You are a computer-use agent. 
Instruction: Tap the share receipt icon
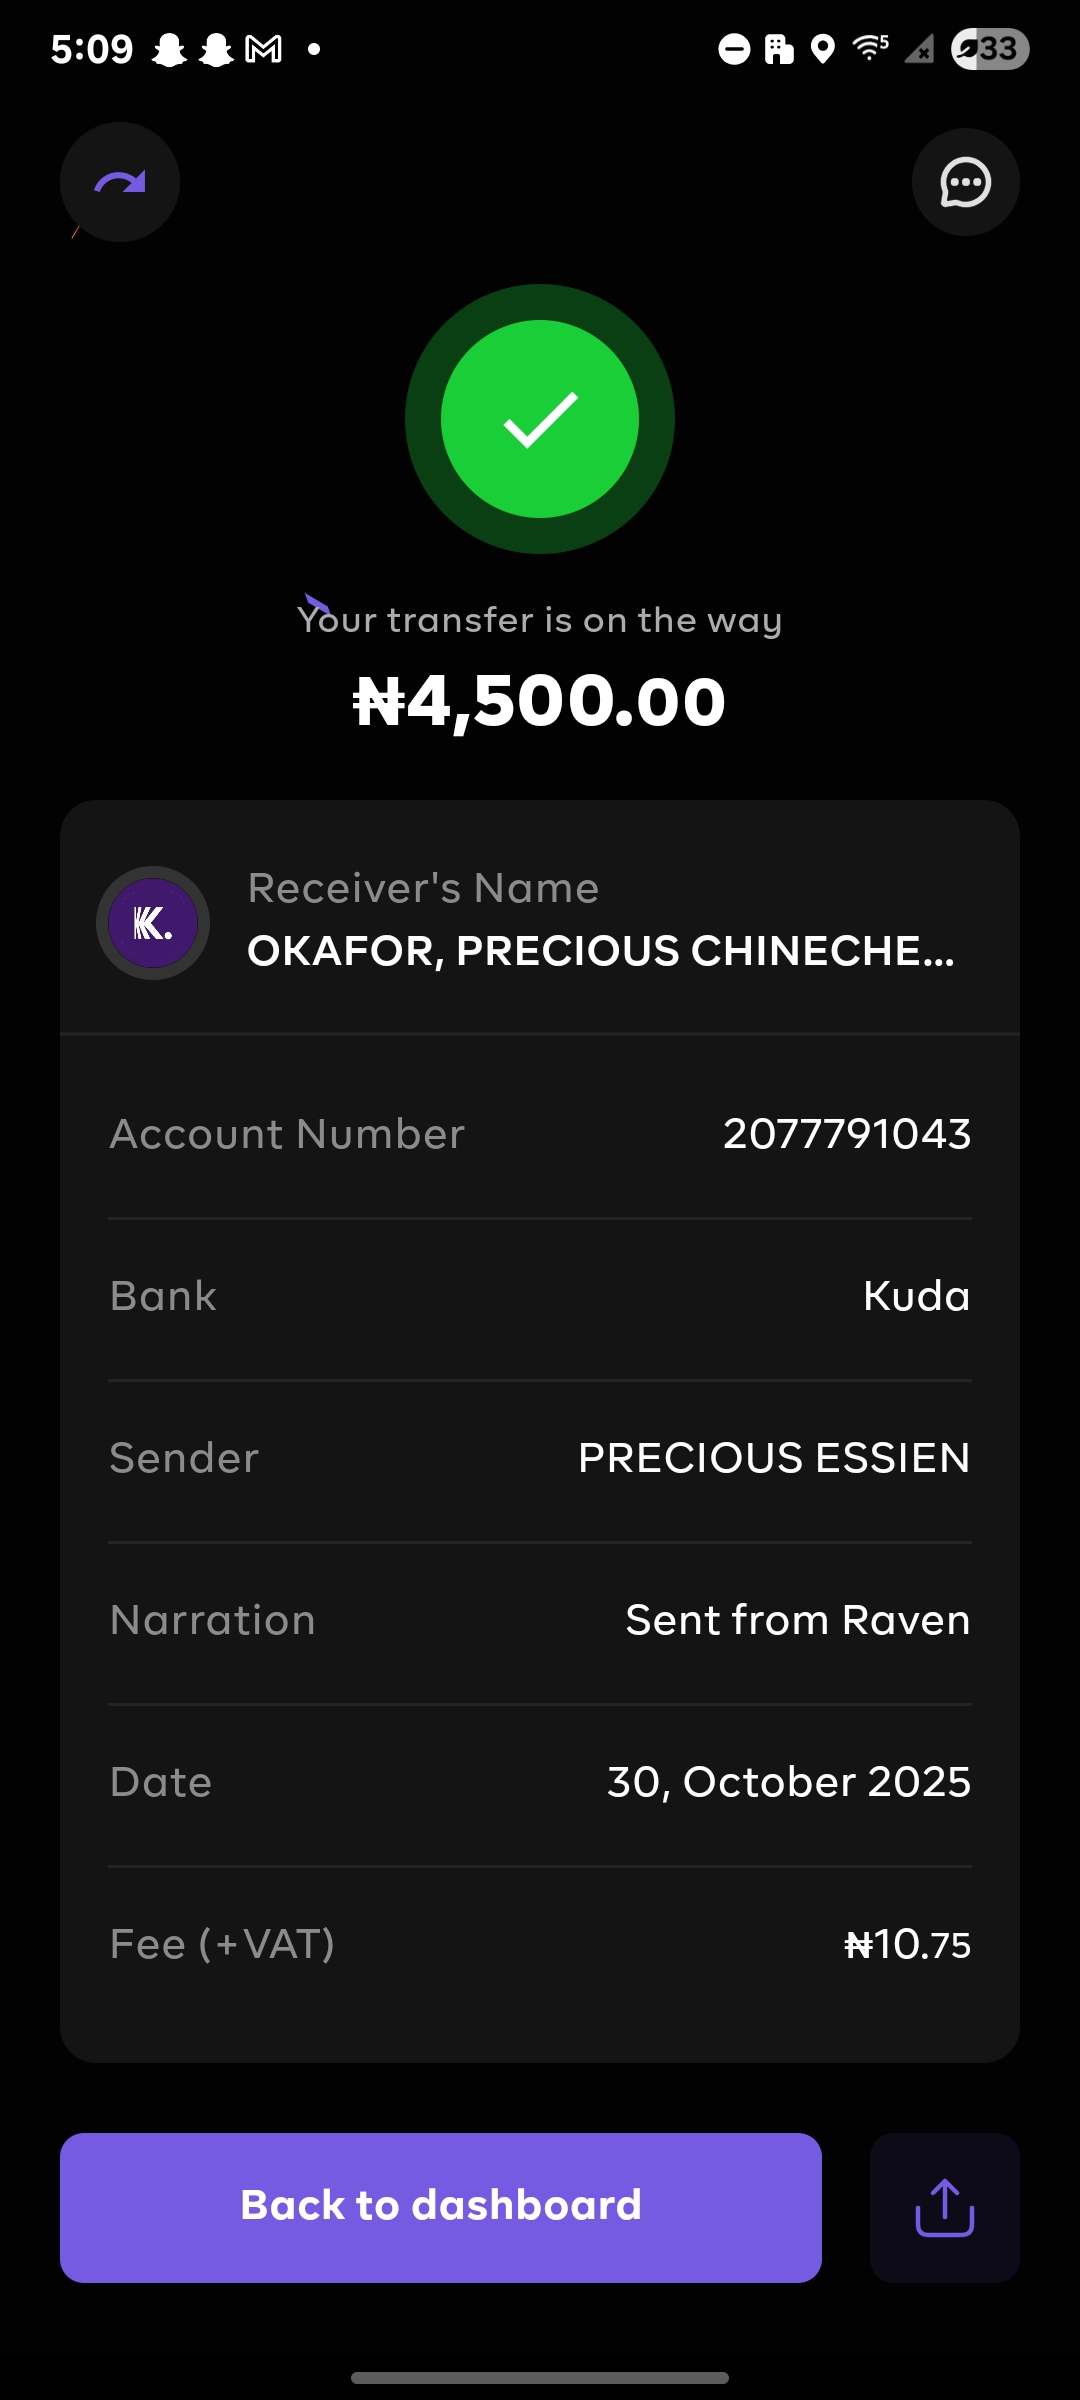944,2208
